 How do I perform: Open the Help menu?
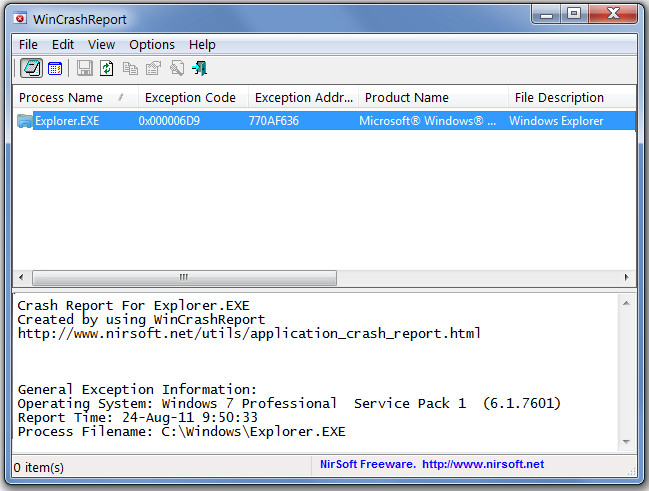202,44
